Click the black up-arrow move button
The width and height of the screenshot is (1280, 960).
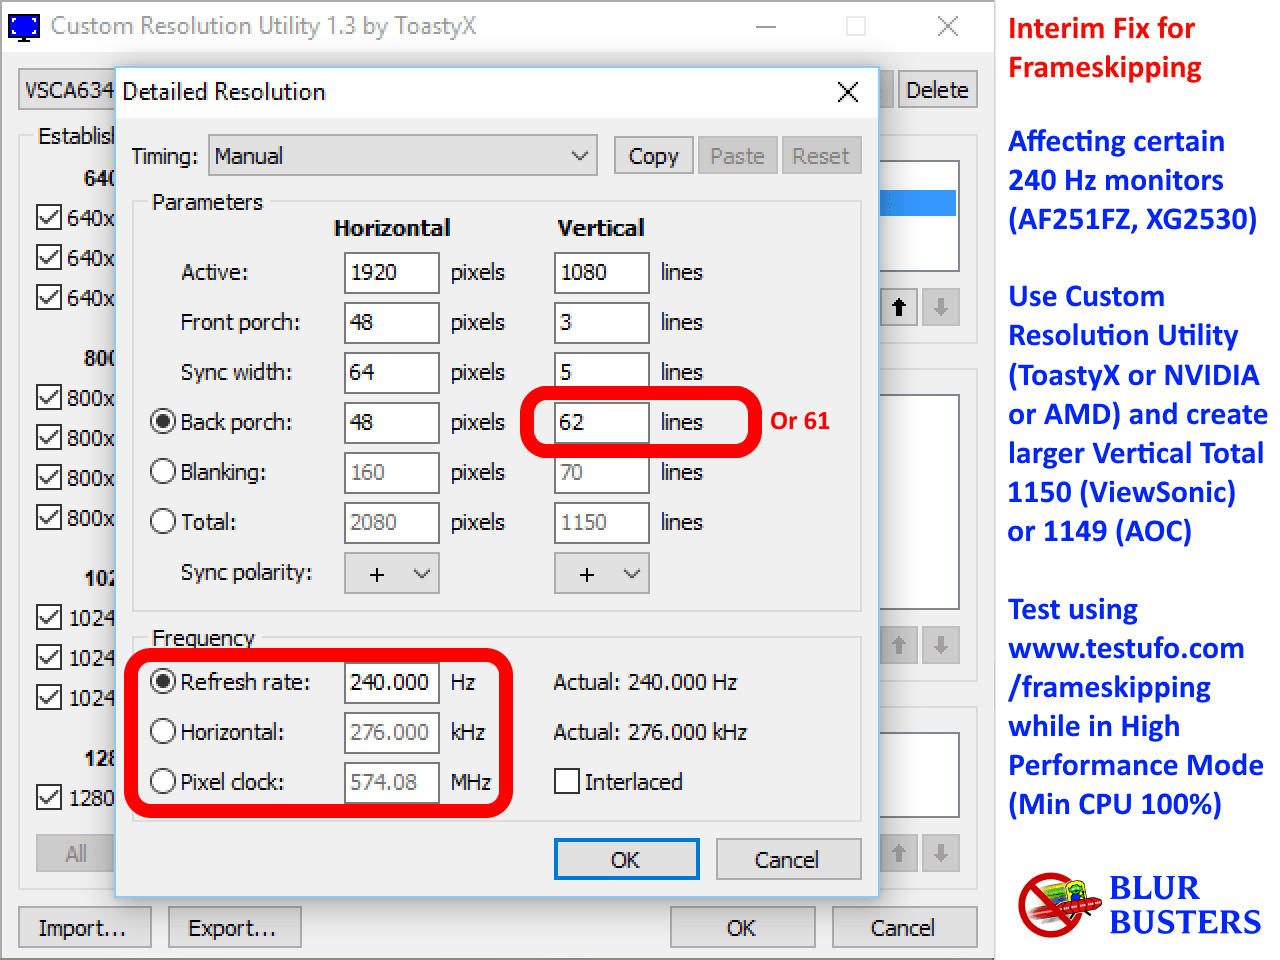[899, 307]
